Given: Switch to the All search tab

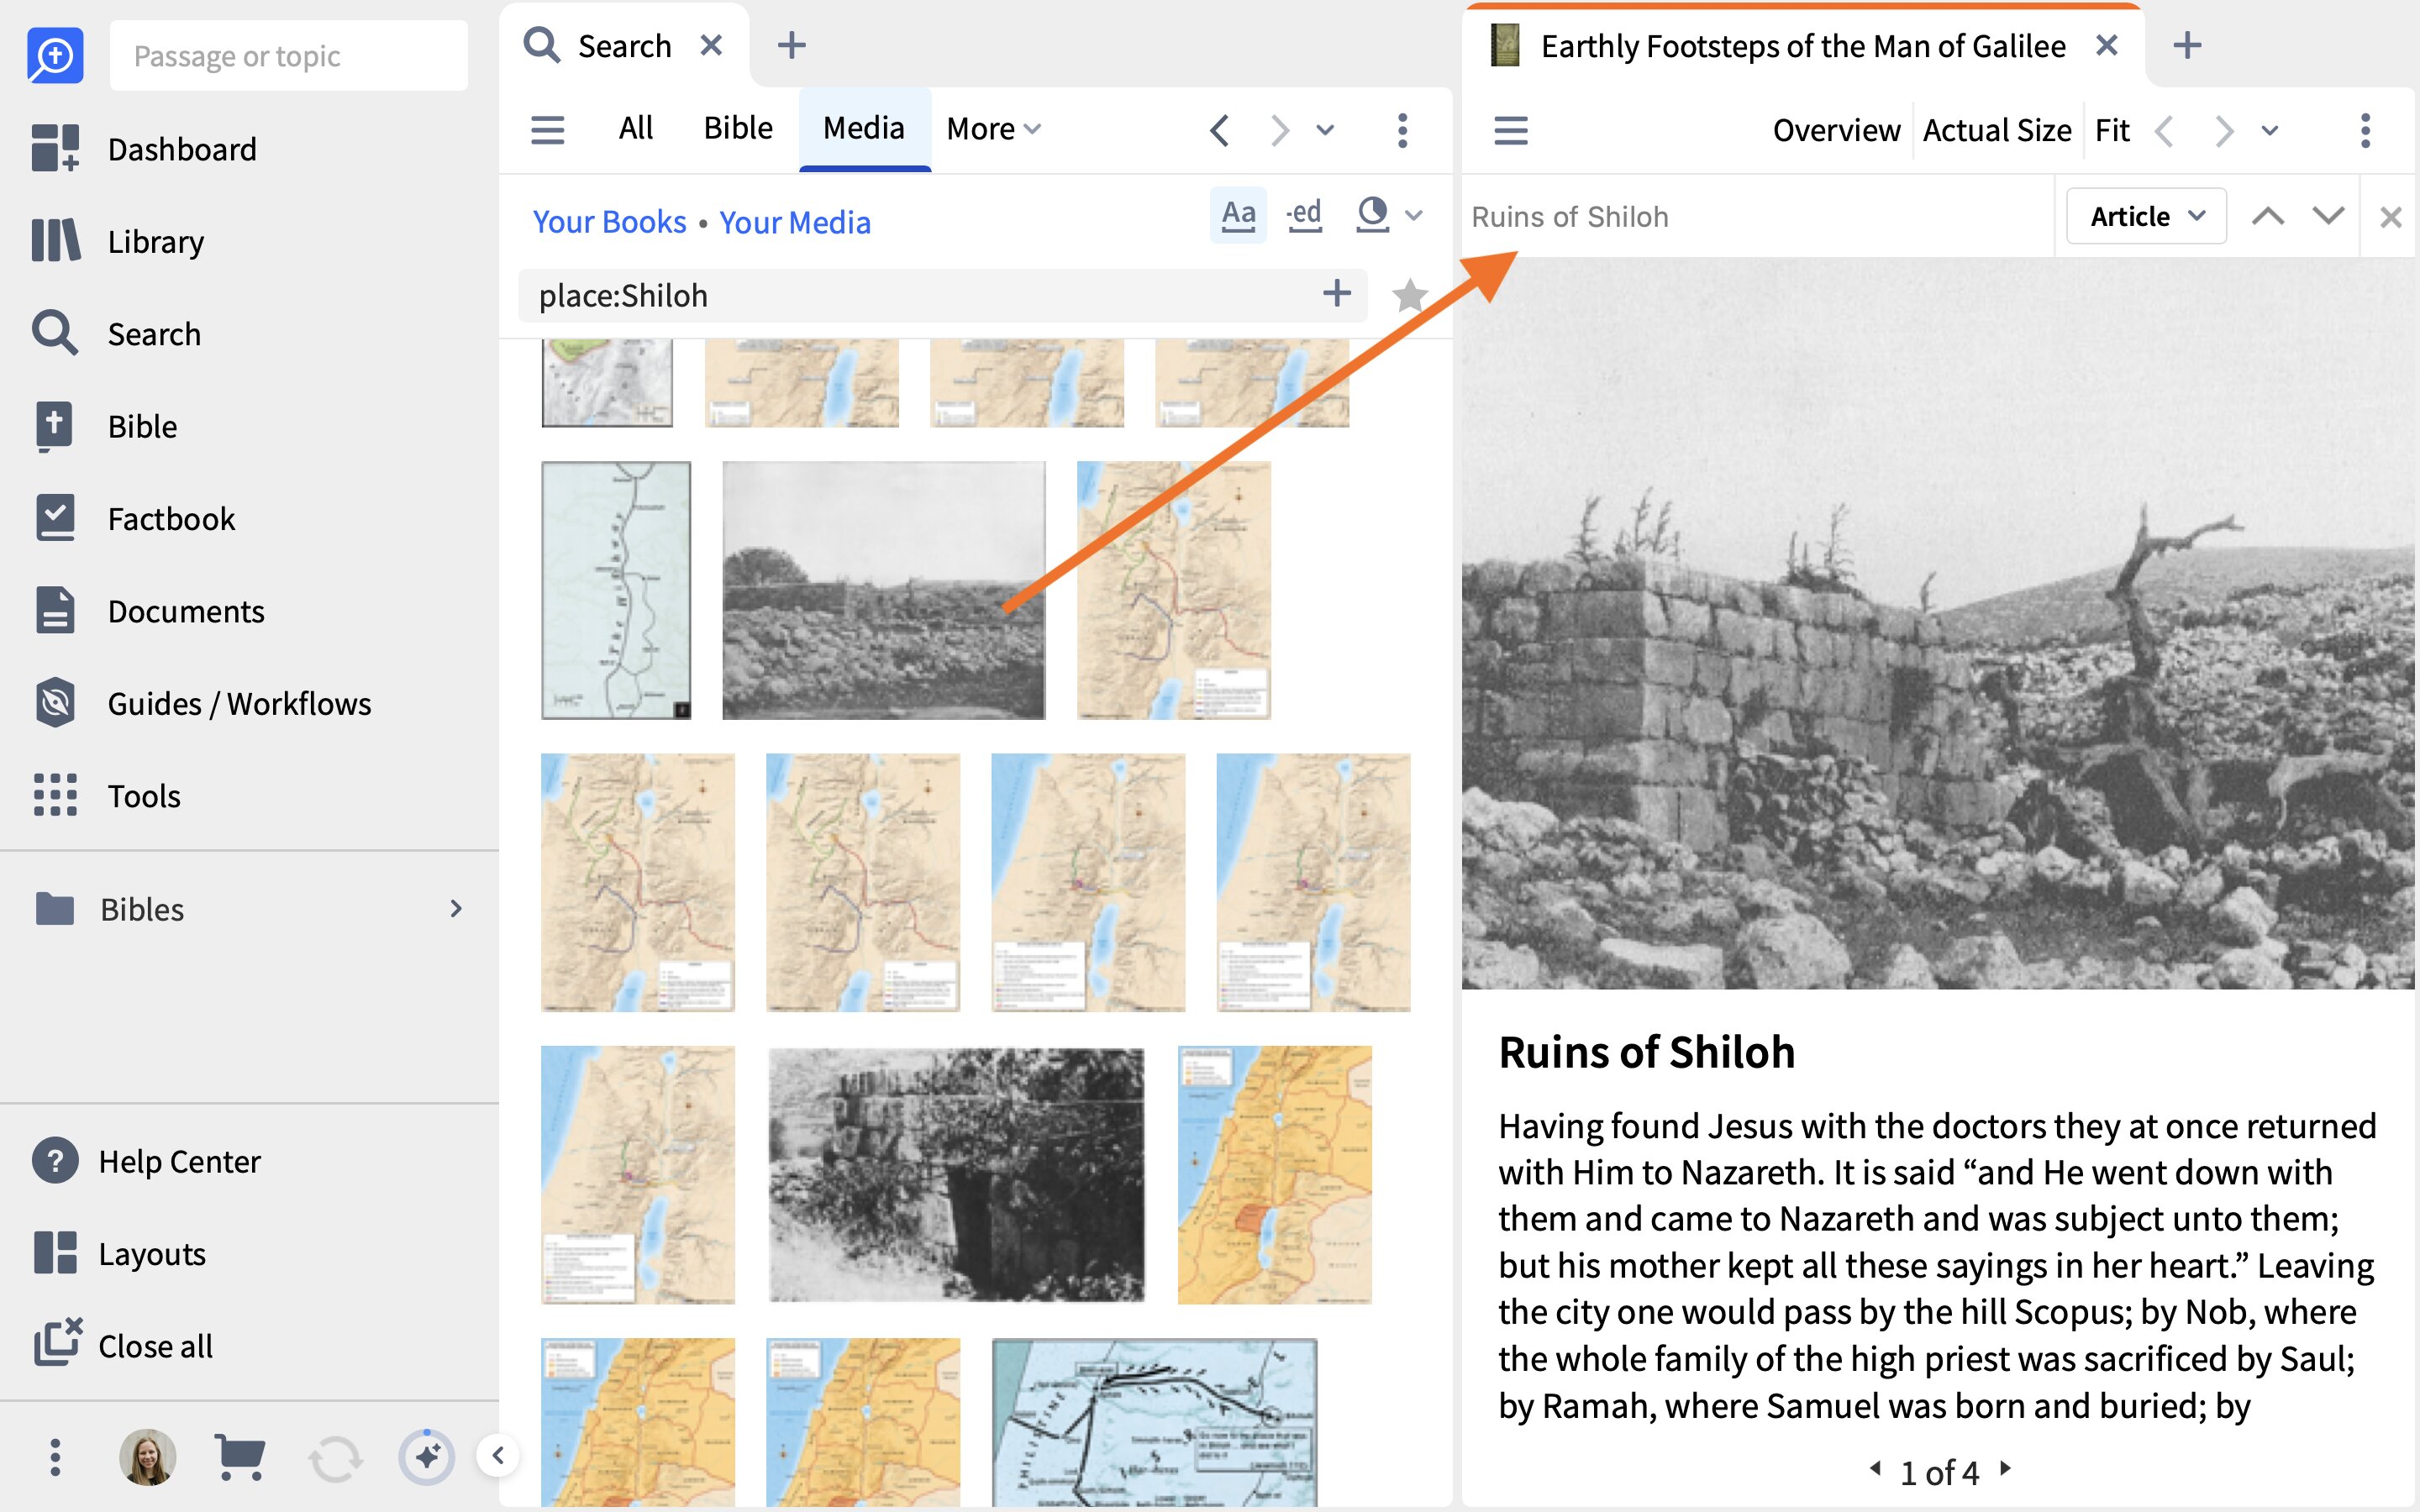Looking at the screenshot, I should pyautogui.click(x=635, y=128).
